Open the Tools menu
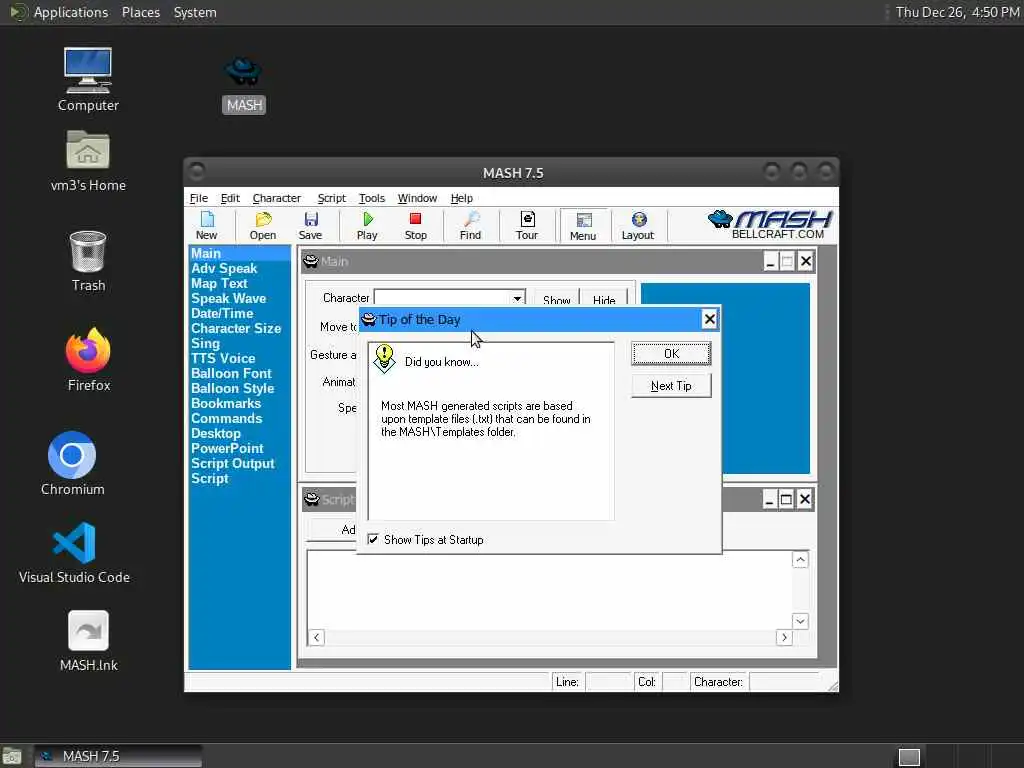The image size is (1024, 768). click(372, 198)
